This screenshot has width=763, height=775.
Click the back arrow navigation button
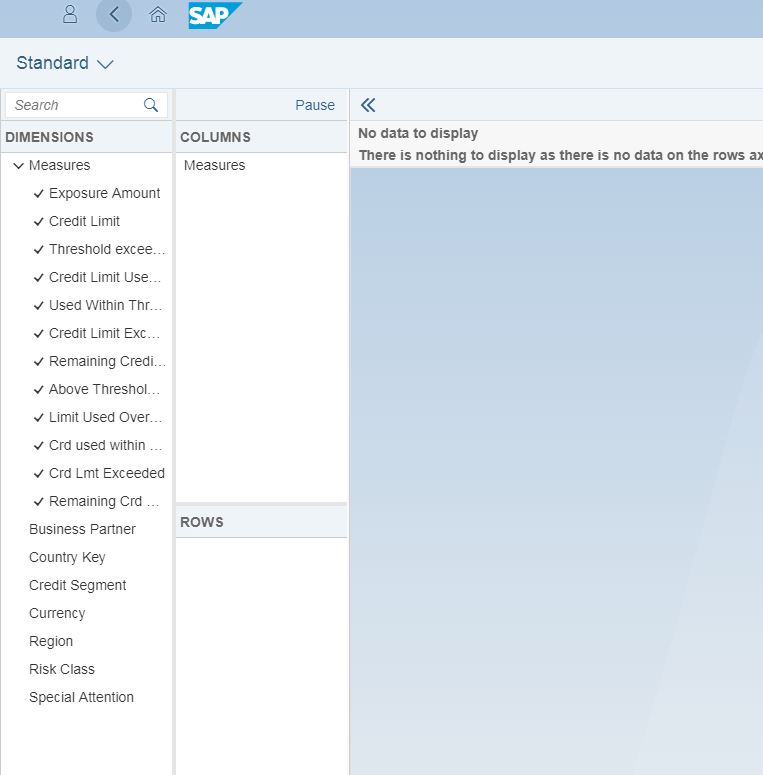[x=114, y=14]
